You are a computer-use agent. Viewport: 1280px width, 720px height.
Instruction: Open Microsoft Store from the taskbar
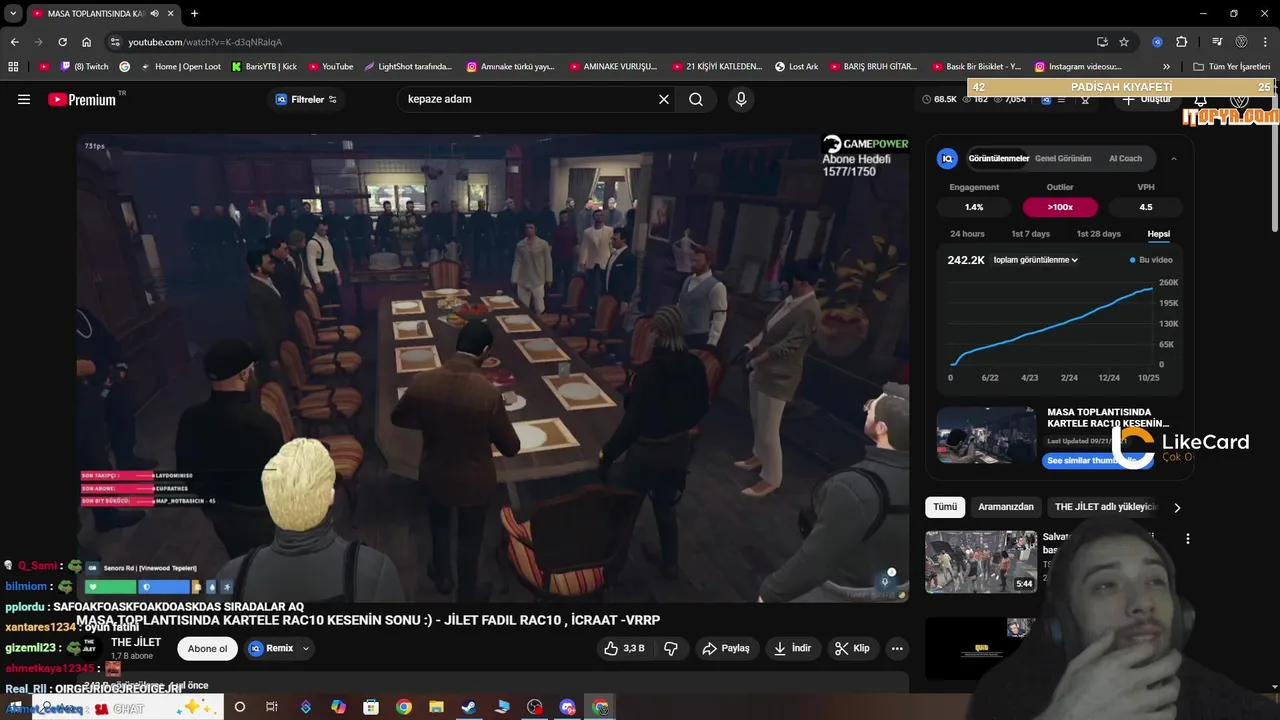tap(371, 707)
